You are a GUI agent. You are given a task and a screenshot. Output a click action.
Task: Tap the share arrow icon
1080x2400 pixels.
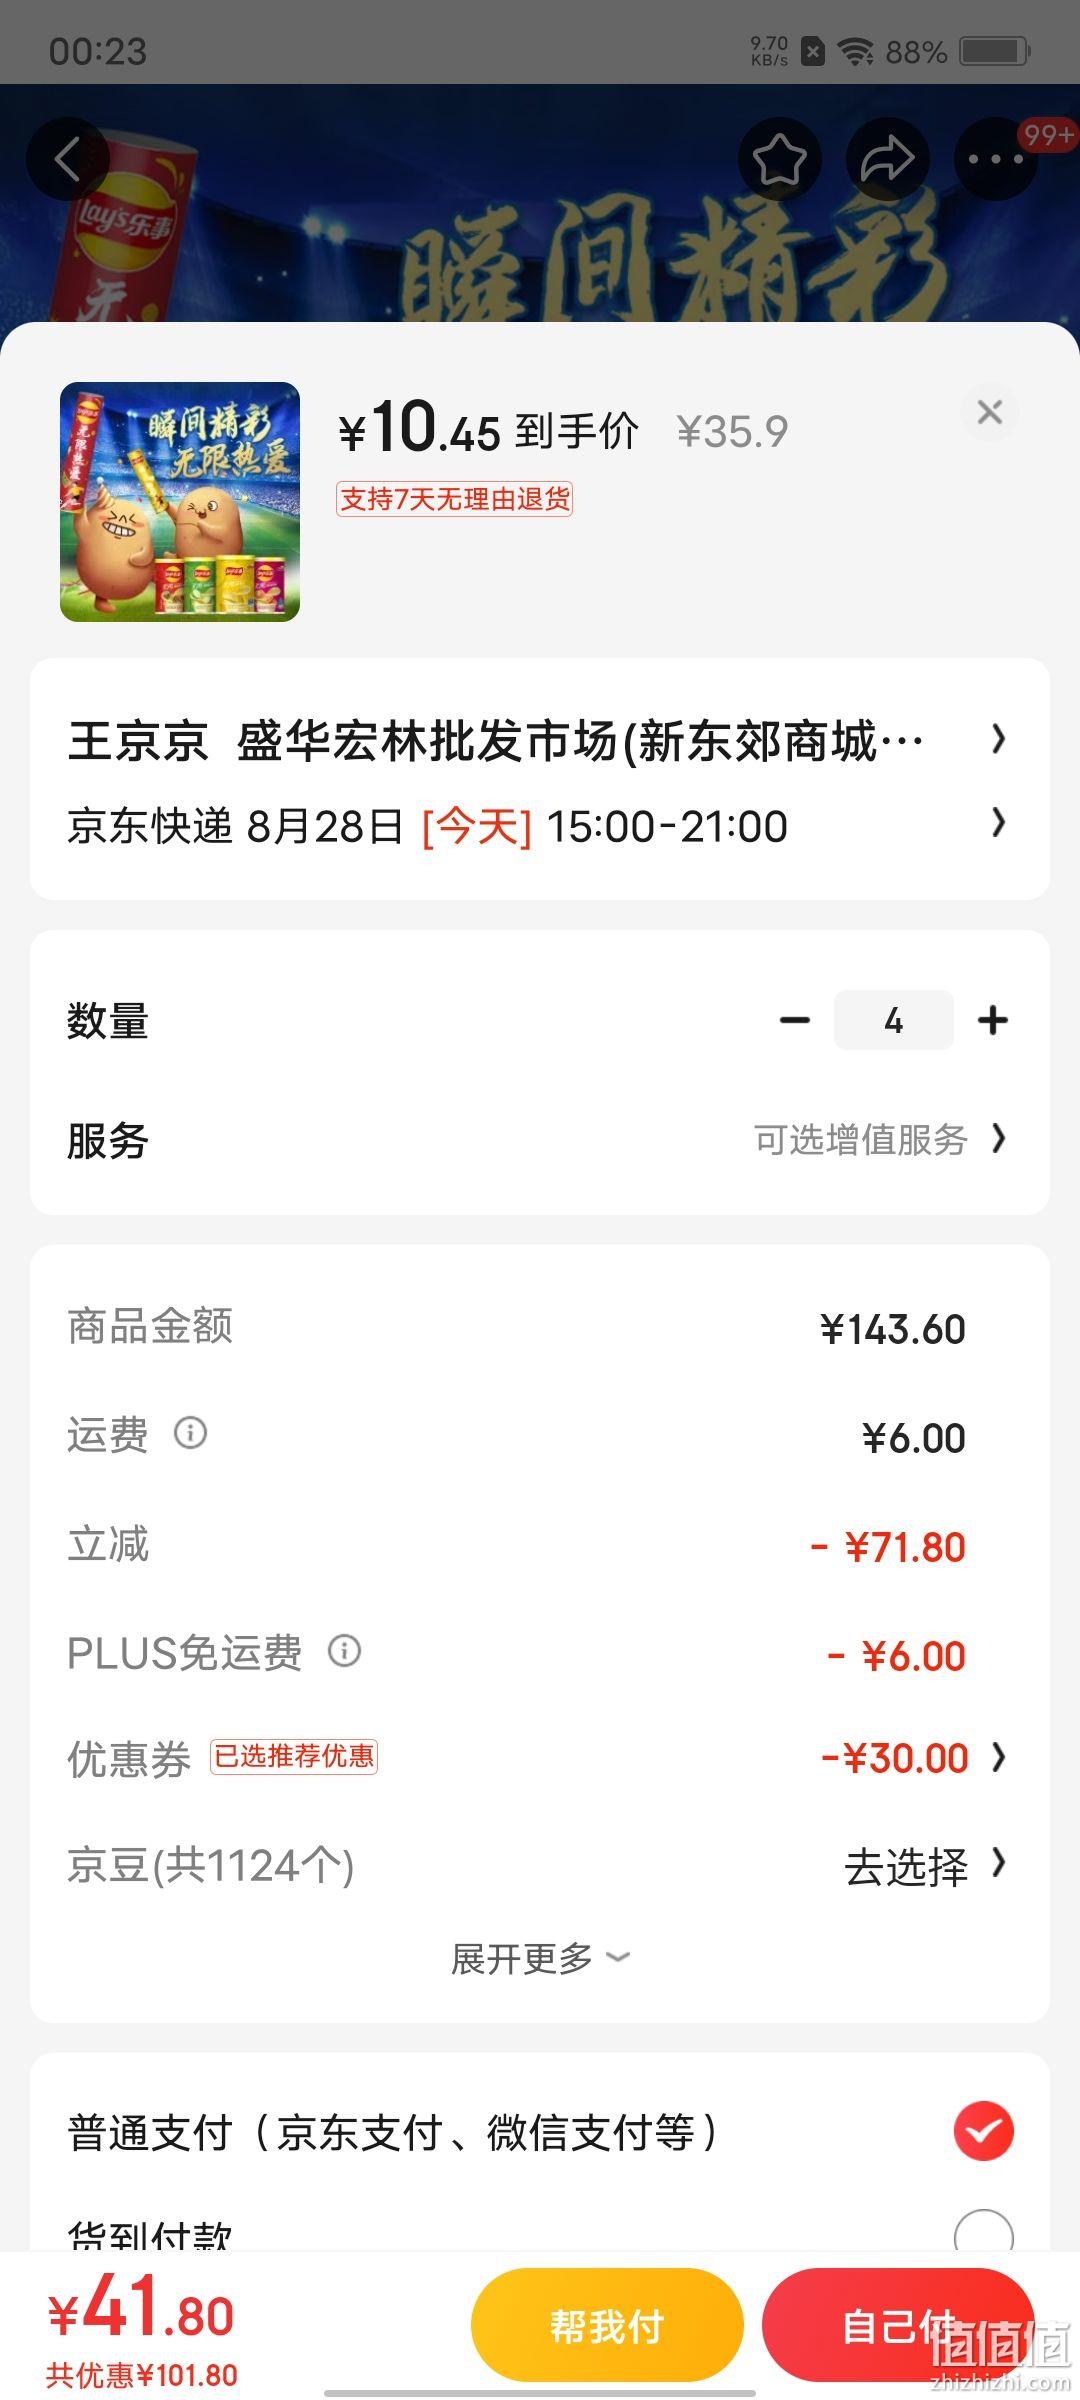pos(887,159)
